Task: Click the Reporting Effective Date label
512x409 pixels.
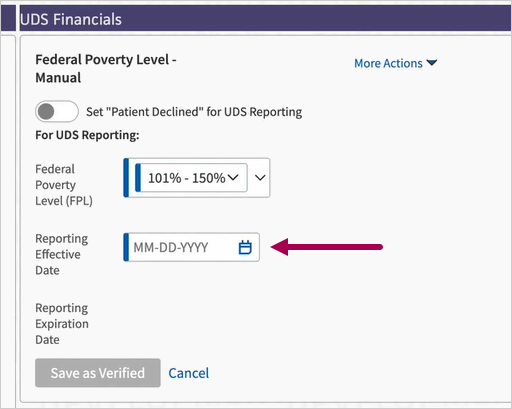Action: click(x=62, y=254)
